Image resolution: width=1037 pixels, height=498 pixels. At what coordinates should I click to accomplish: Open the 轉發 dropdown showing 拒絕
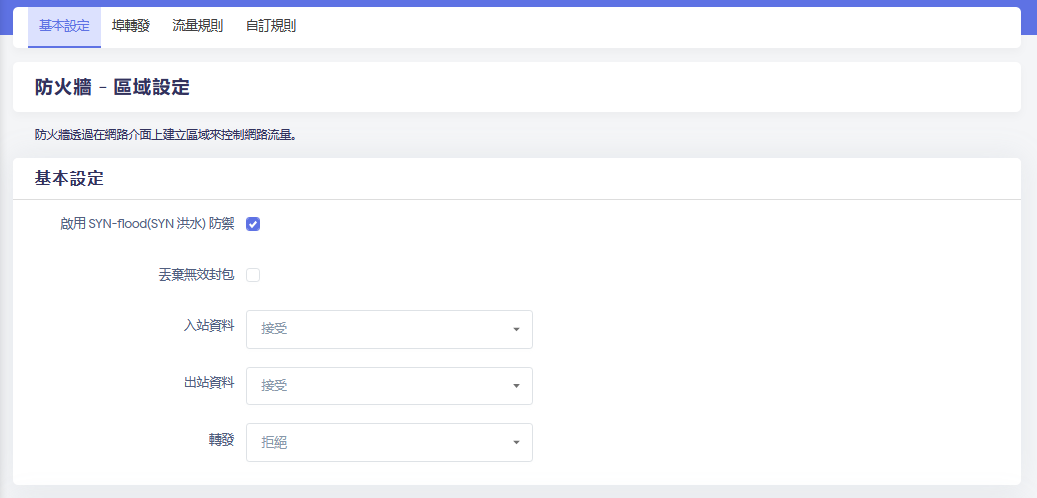tap(388, 442)
